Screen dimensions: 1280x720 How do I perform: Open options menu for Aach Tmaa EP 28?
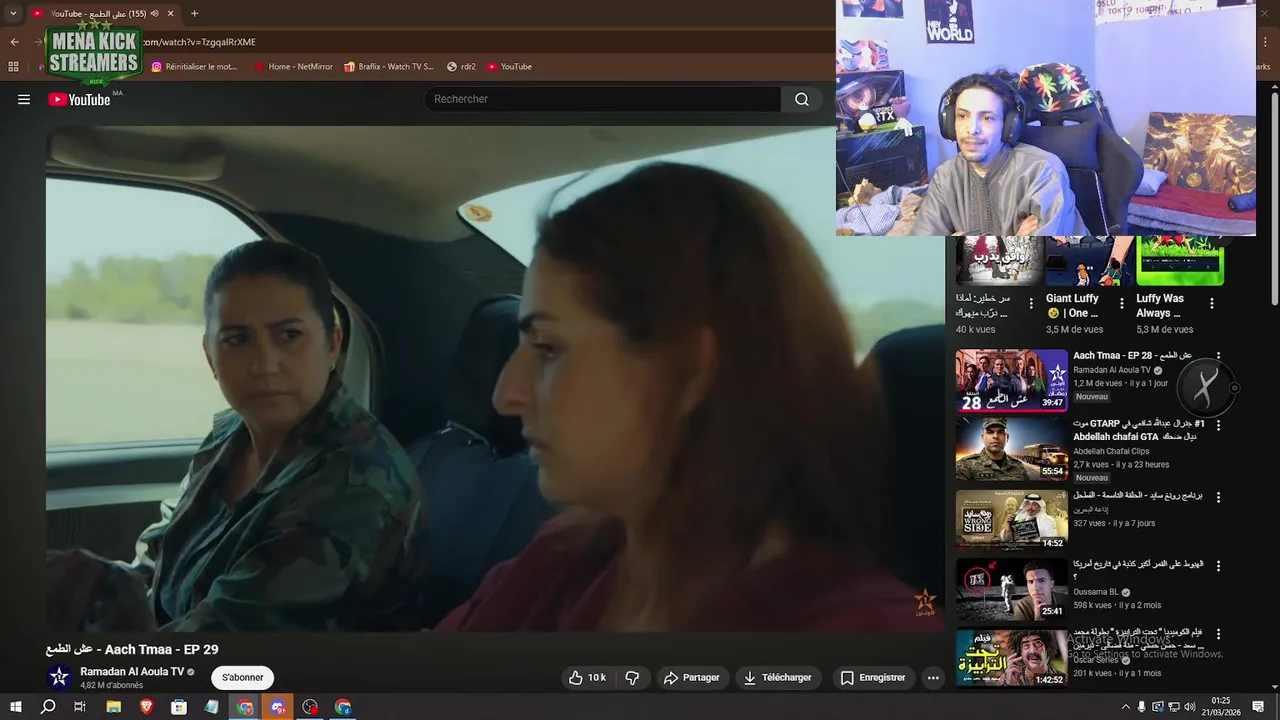click(1218, 356)
